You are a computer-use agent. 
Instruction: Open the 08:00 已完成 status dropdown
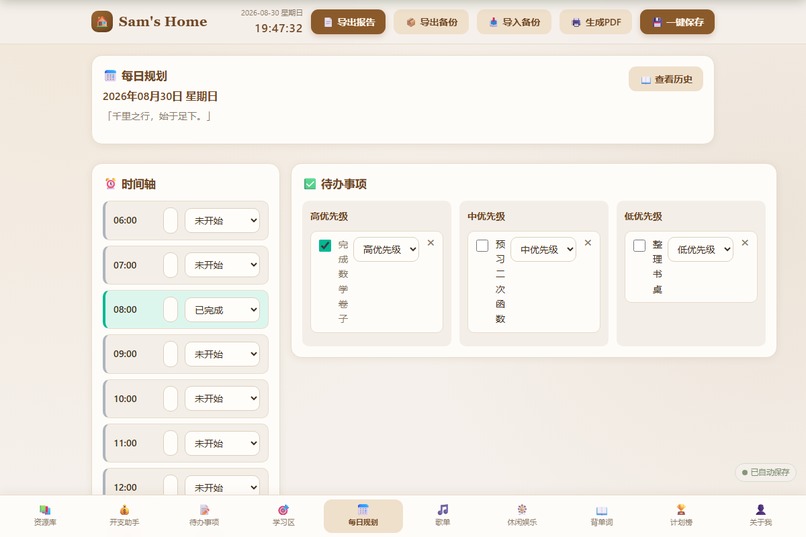click(222, 309)
